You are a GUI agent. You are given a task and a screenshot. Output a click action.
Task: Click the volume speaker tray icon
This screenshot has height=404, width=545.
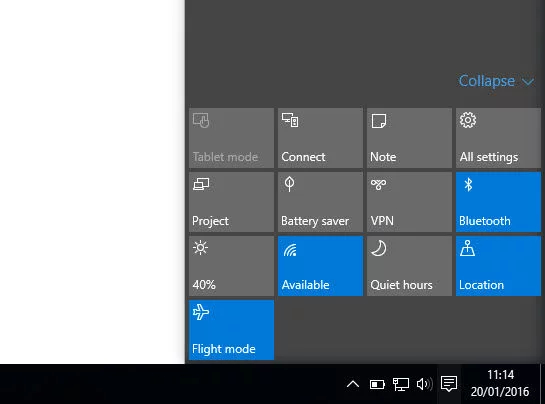[424, 384]
